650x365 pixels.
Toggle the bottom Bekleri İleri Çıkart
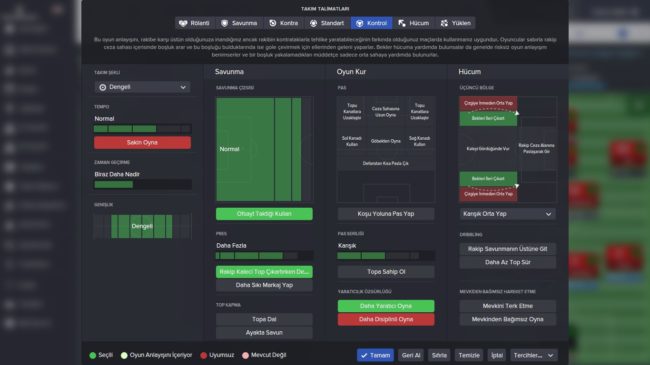click(x=488, y=178)
